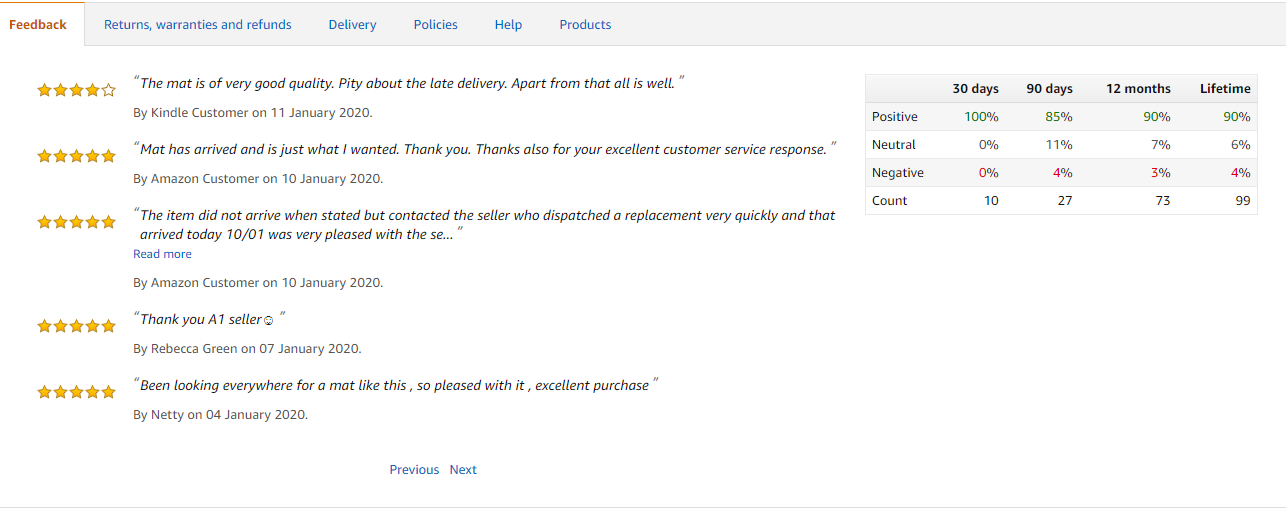This screenshot has width=1286, height=514.
Task: Open the Feedback tab
Action: pos(38,24)
